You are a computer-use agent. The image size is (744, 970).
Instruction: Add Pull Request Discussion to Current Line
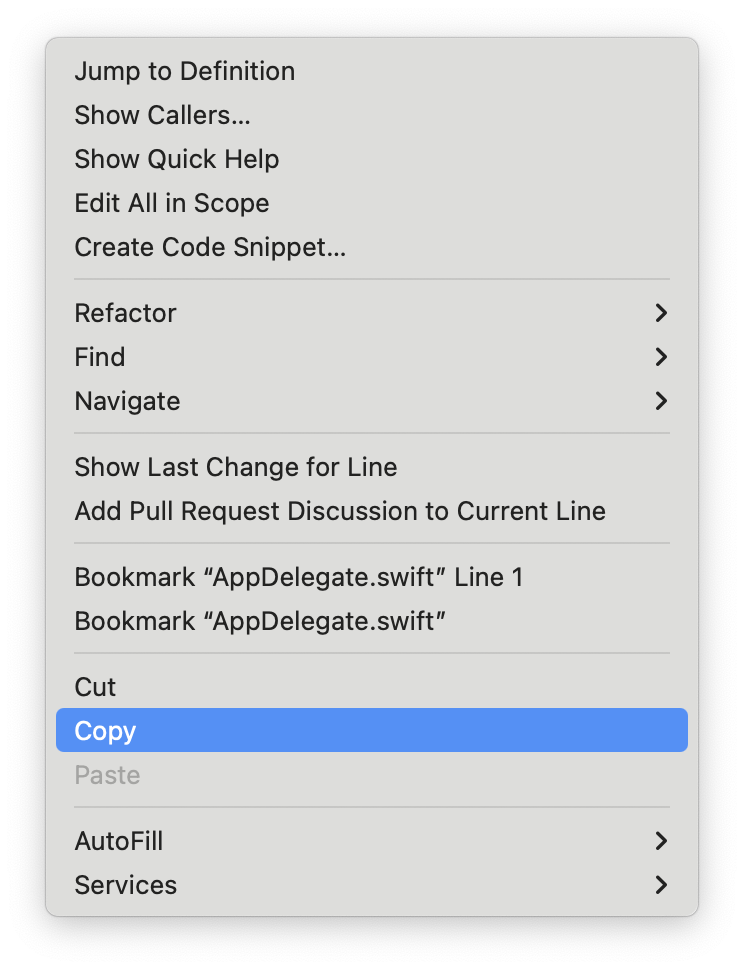pos(340,511)
